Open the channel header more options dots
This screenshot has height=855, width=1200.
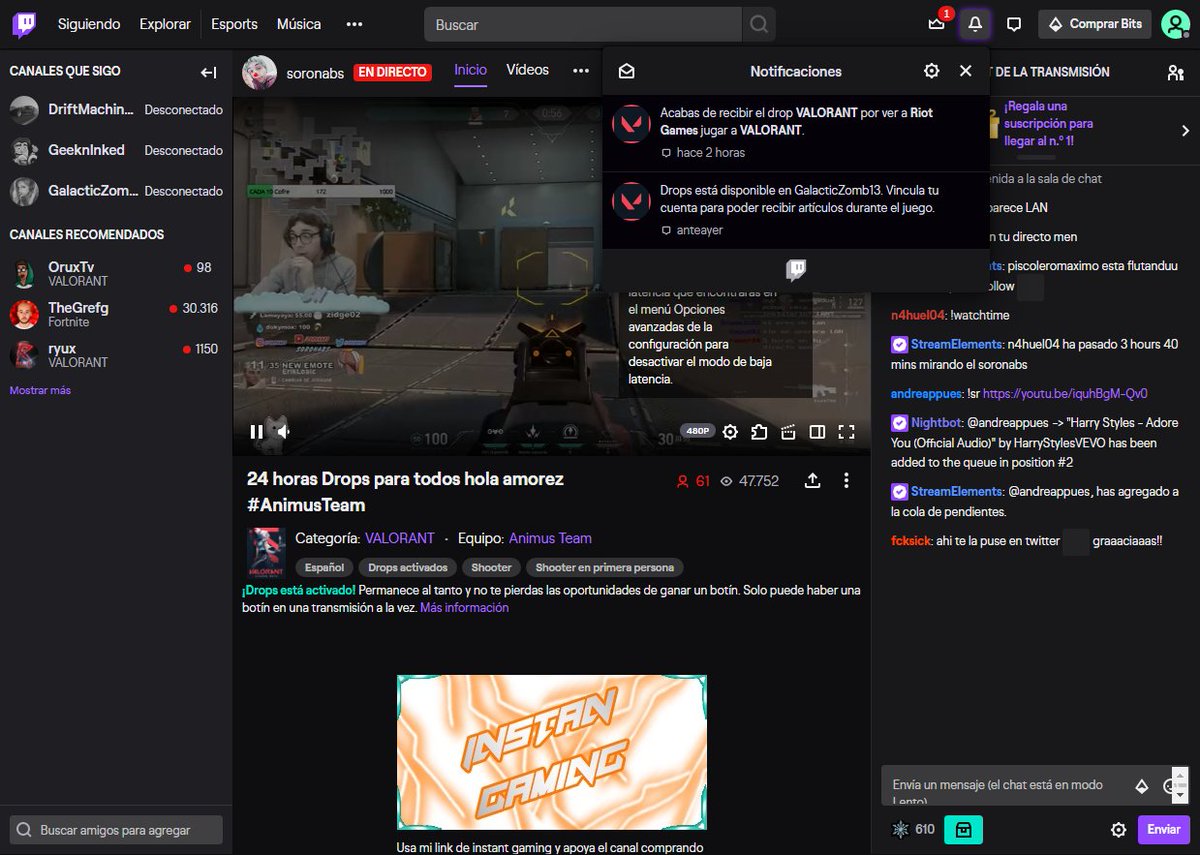click(x=581, y=71)
